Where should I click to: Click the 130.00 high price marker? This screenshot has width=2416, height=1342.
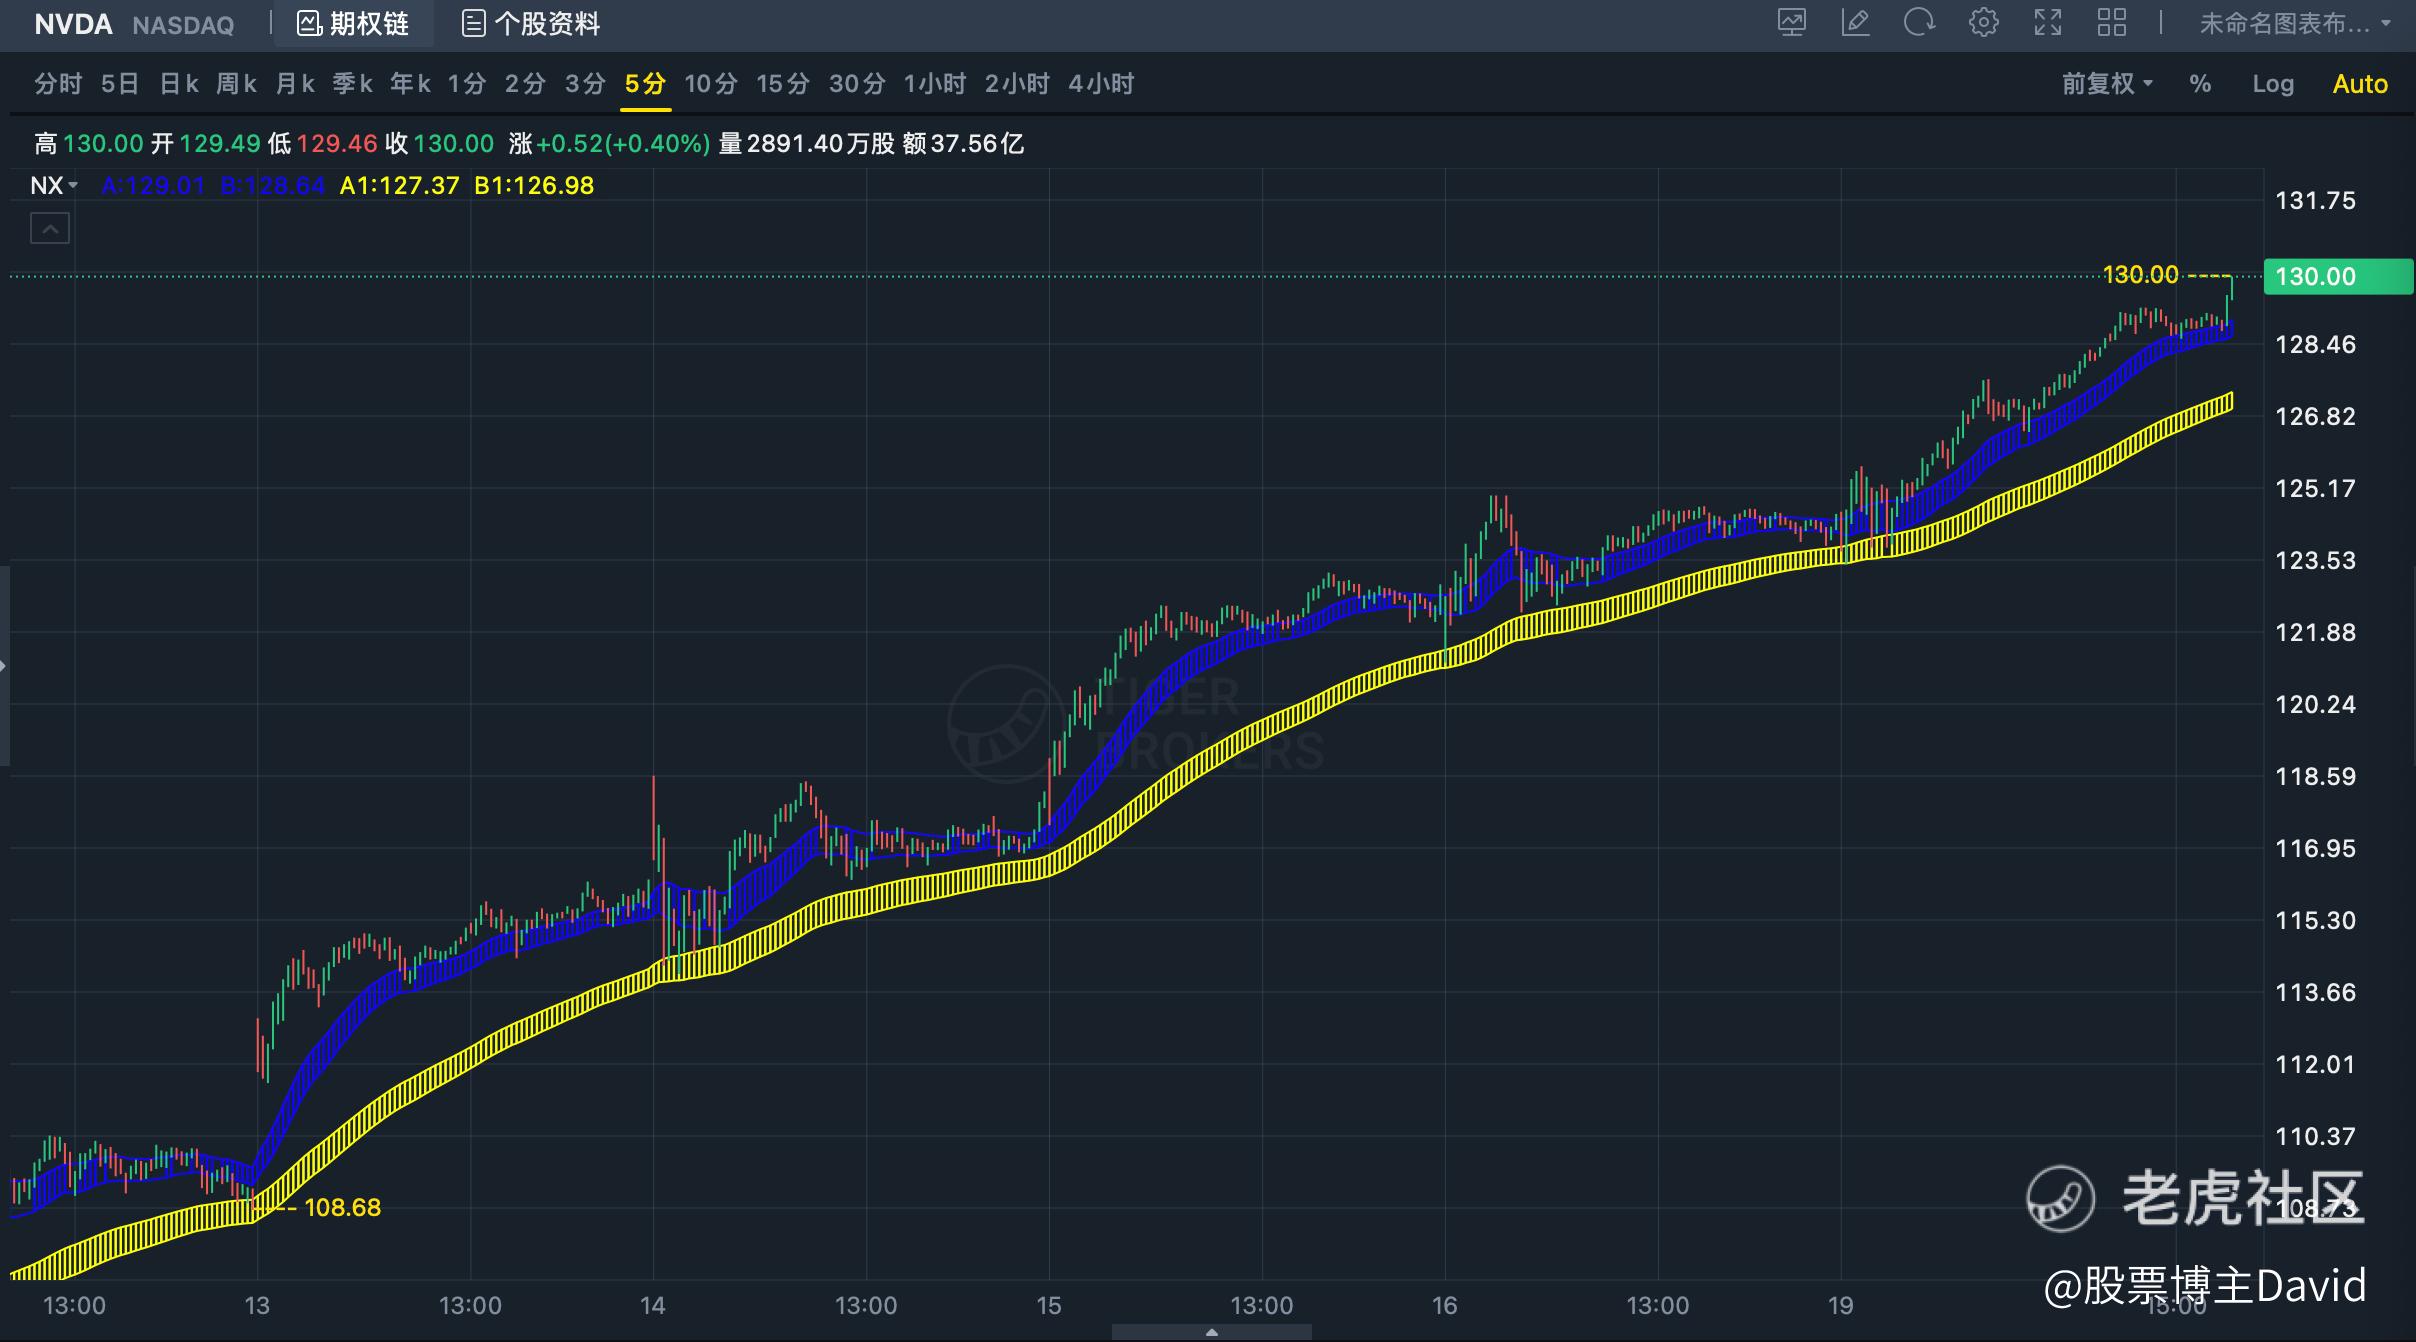[x=2140, y=275]
